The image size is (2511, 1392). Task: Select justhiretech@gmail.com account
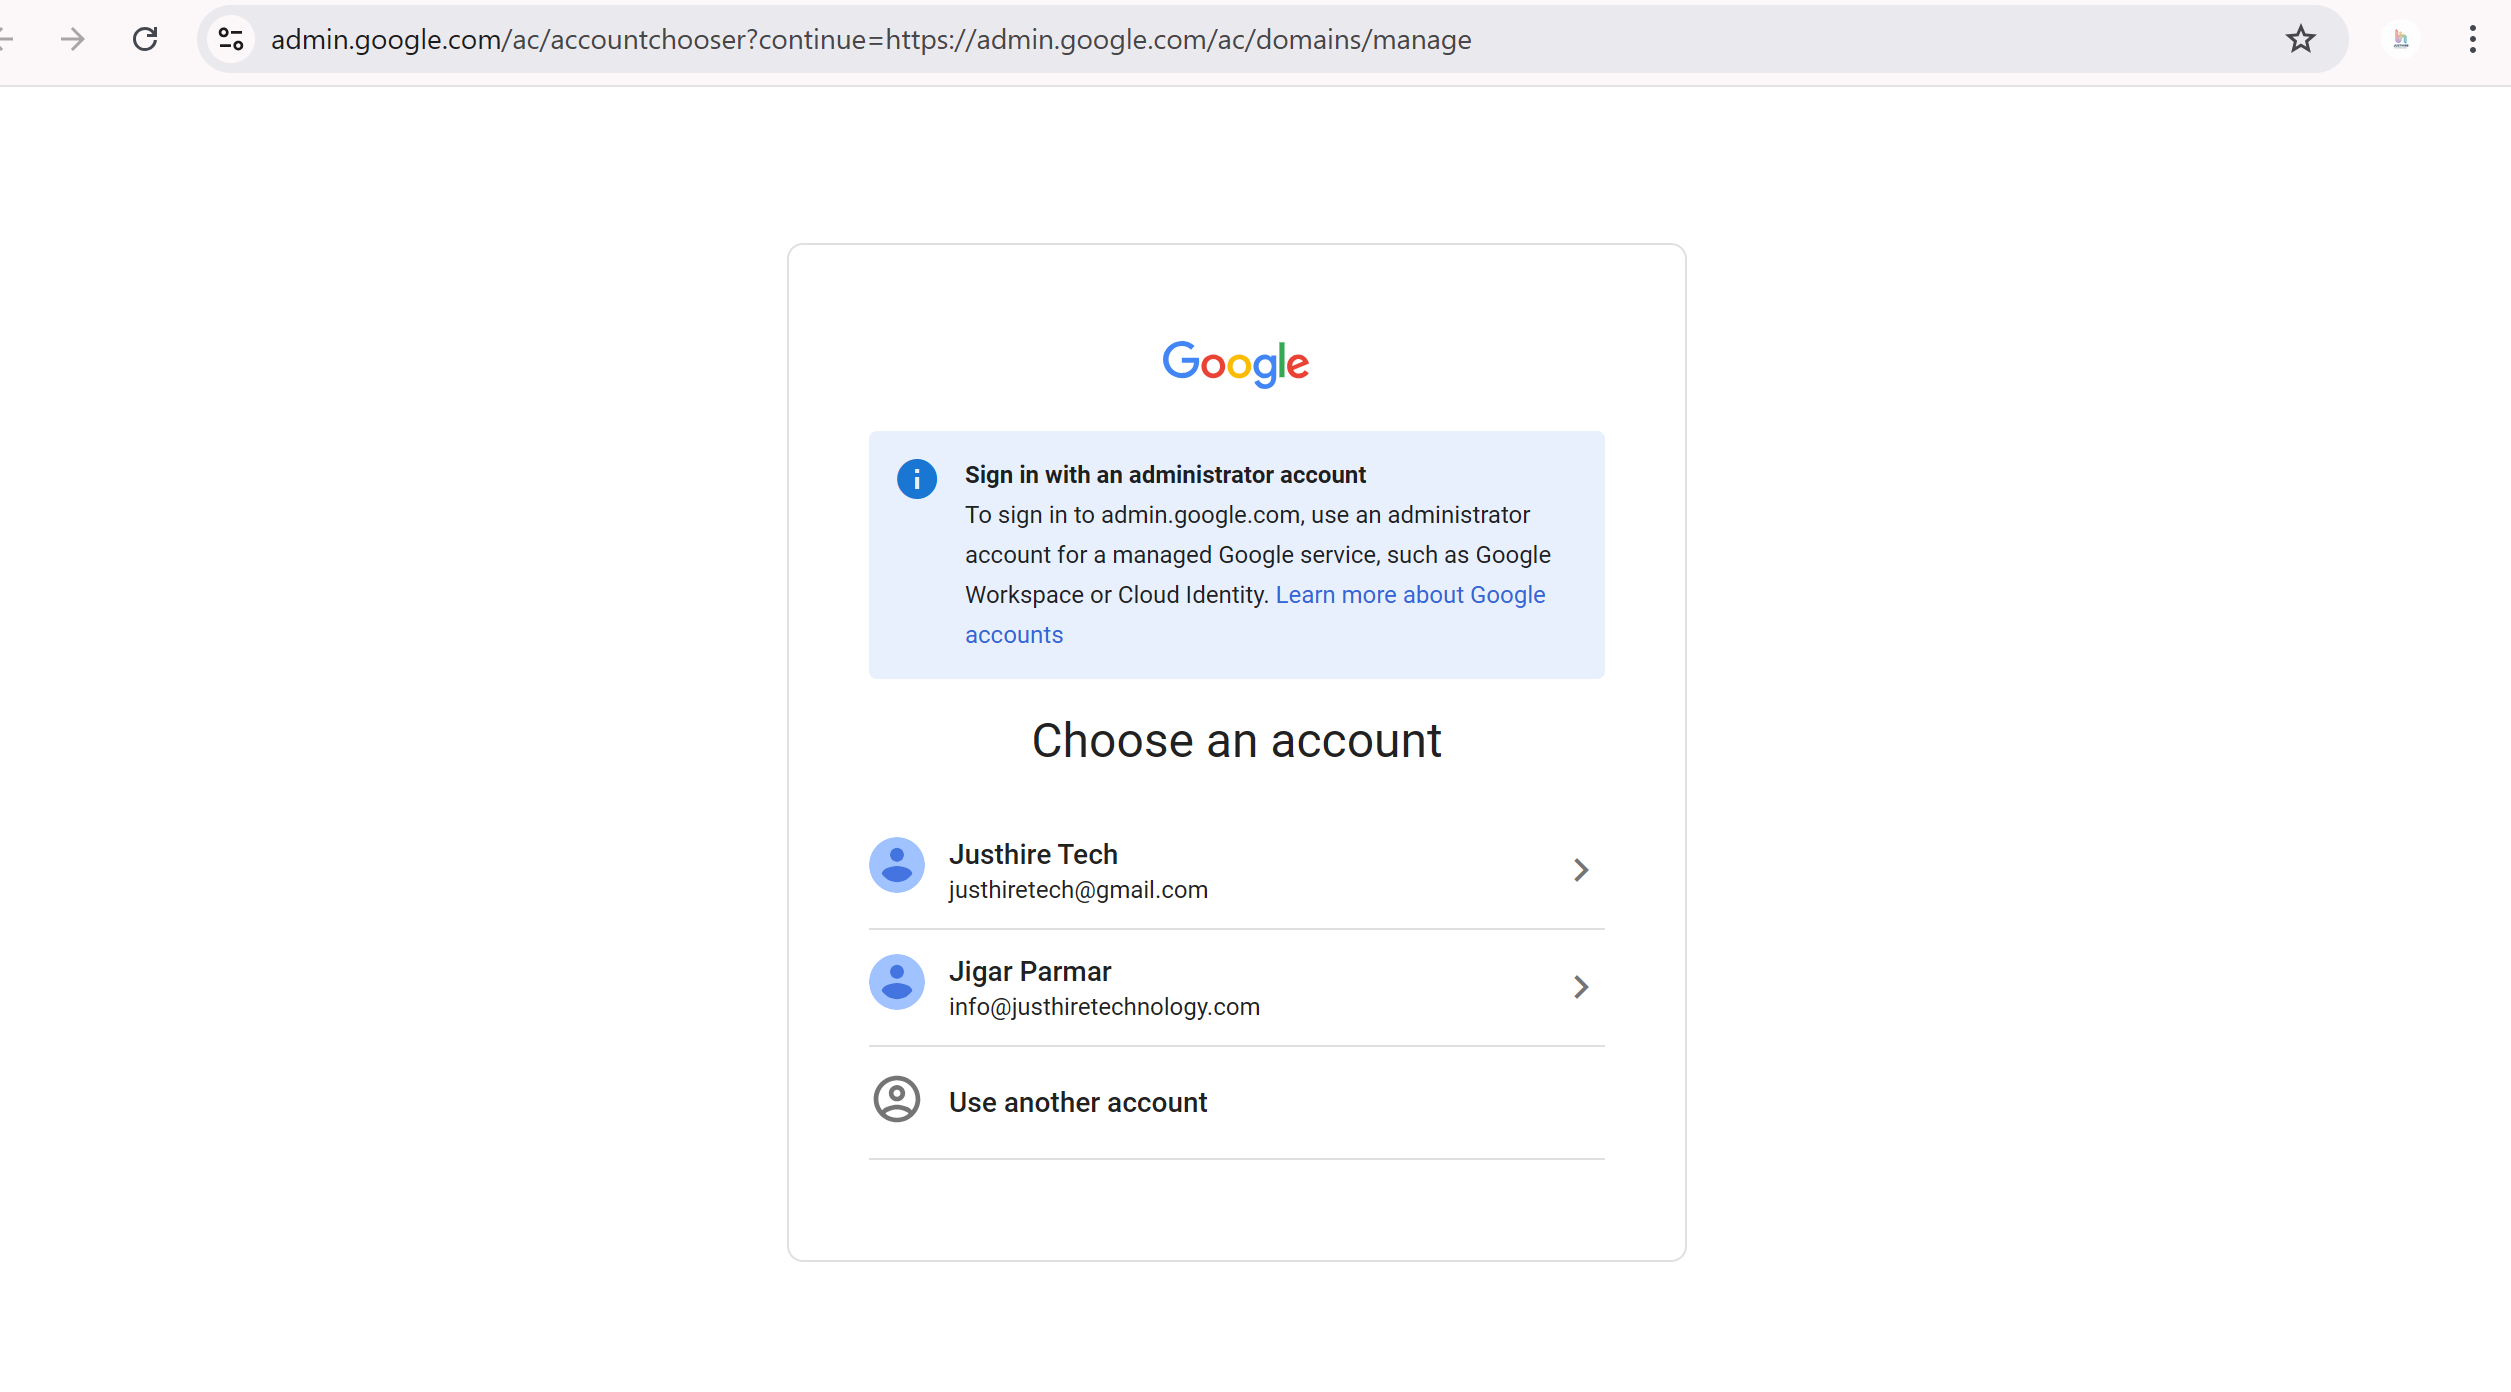pos(1078,890)
